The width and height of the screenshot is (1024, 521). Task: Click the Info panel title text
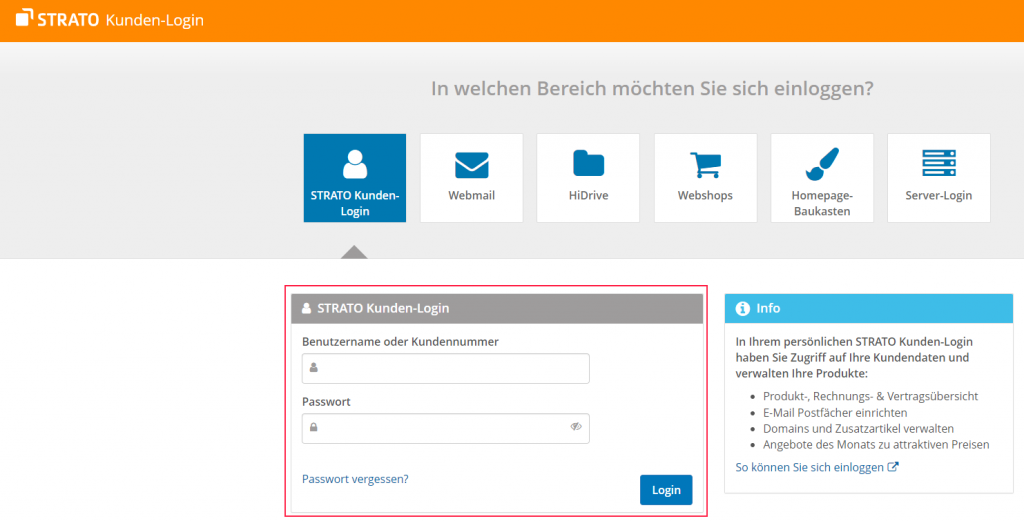click(769, 308)
